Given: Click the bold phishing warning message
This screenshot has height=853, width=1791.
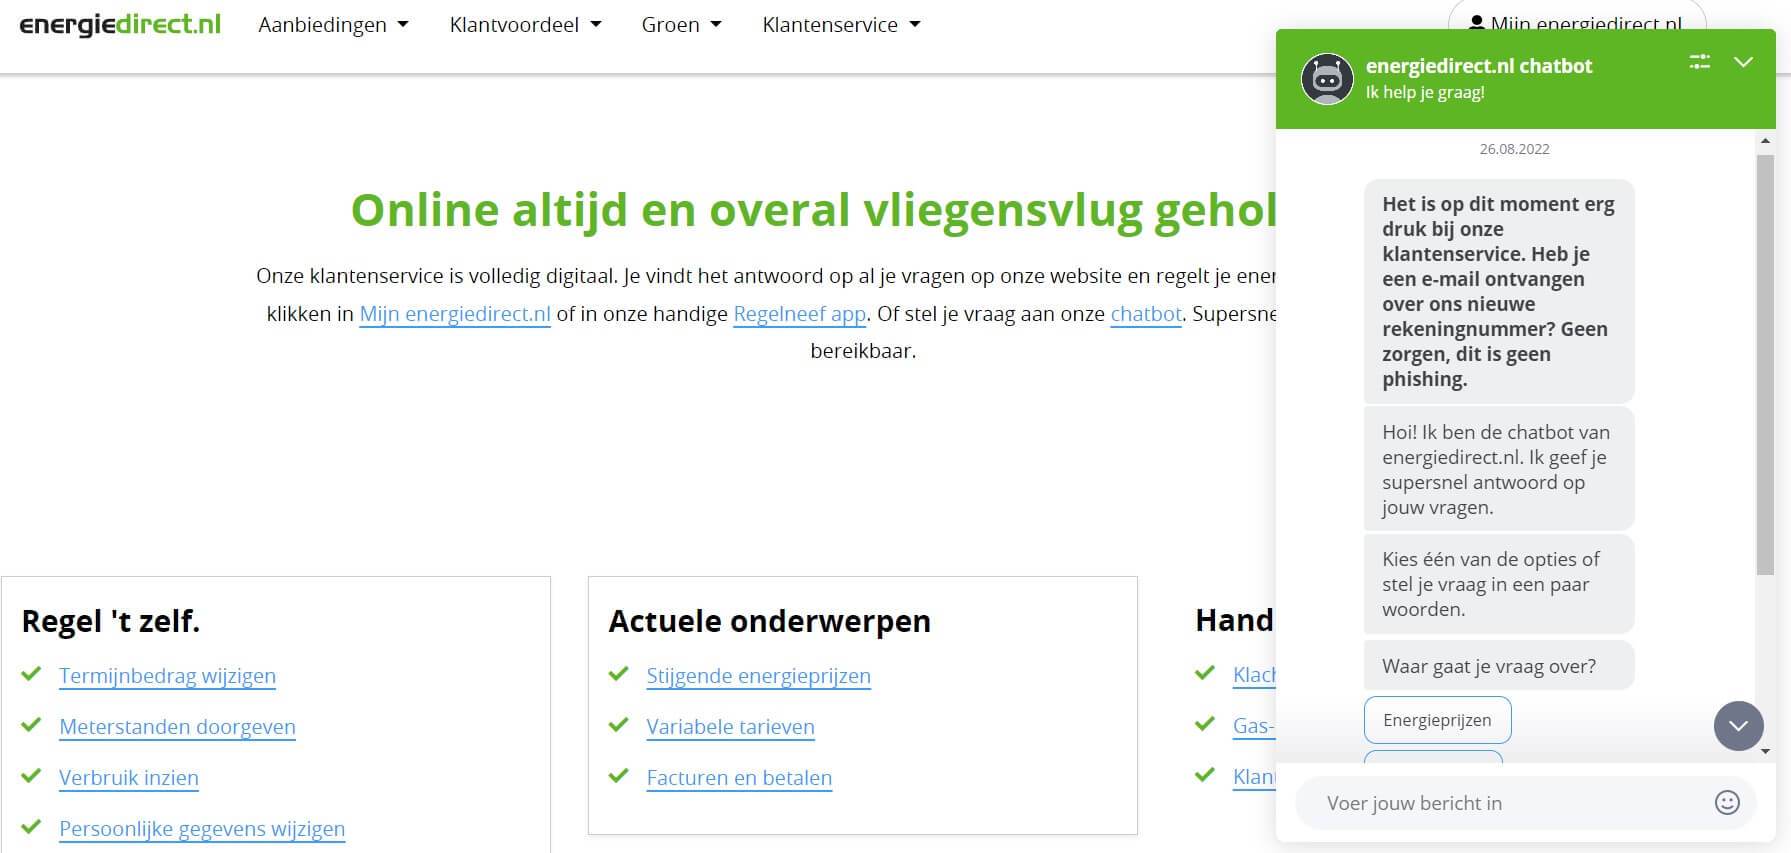Looking at the screenshot, I should coord(1498,291).
